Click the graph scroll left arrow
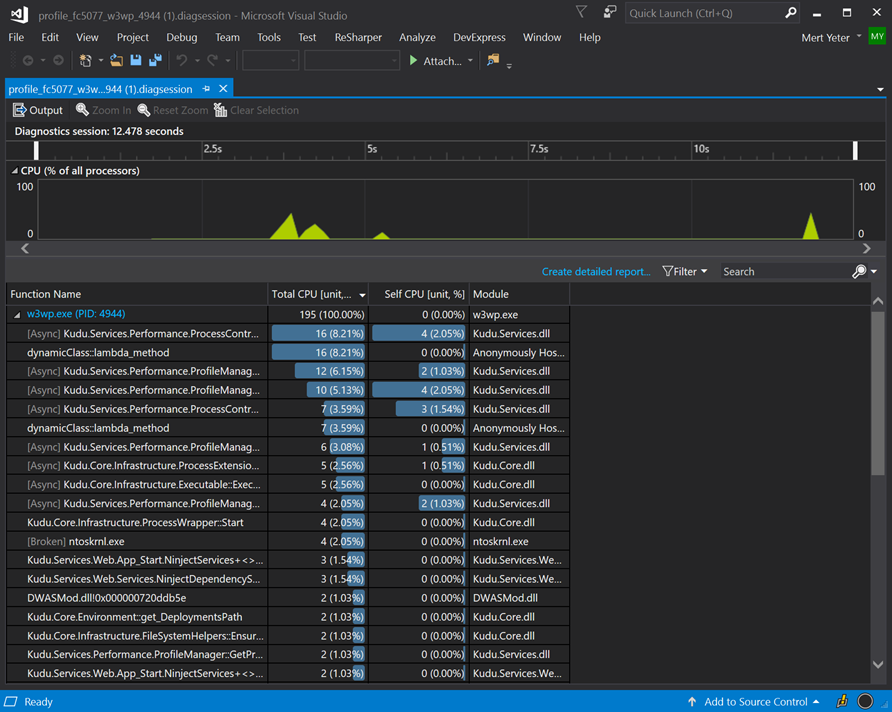Viewport: 892px width, 712px height. pyautogui.click(x=24, y=249)
